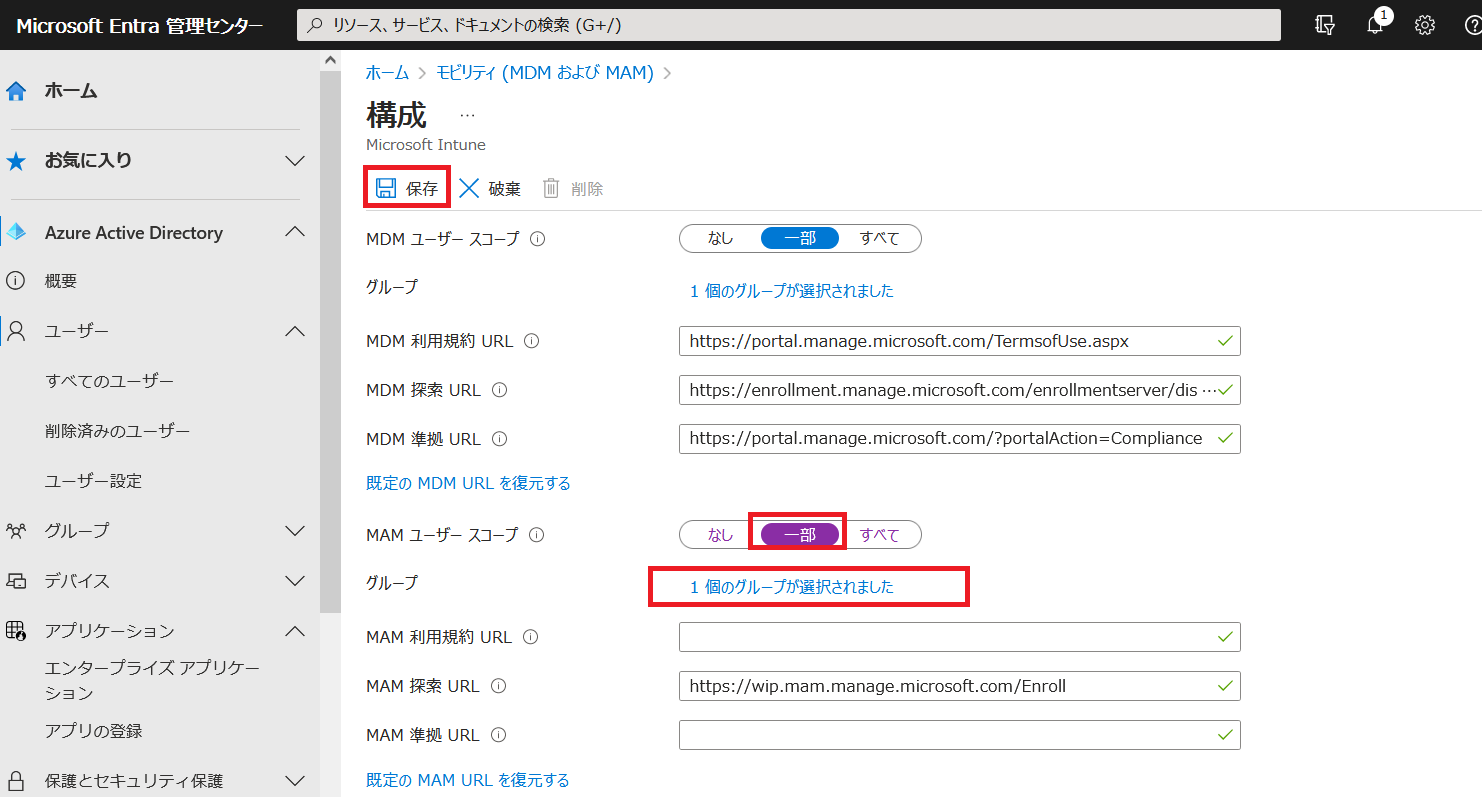Click info icon next to MAM 準拠 URL

pos(498,735)
